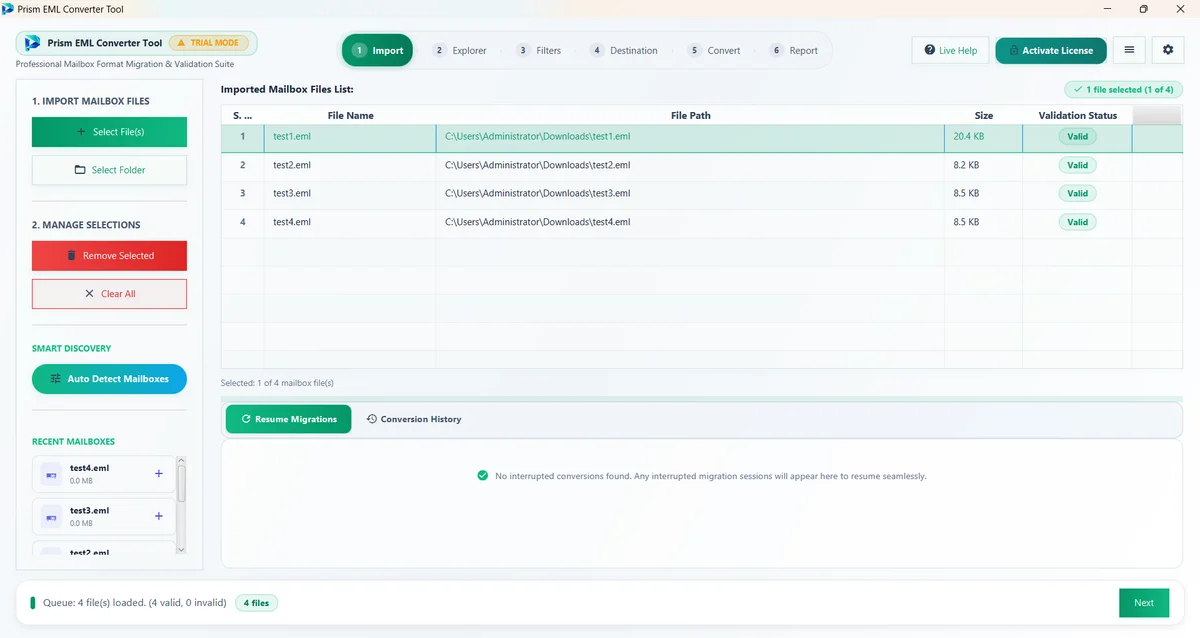Sort by the Size column header
The height and width of the screenshot is (638, 1200).
[984, 115]
